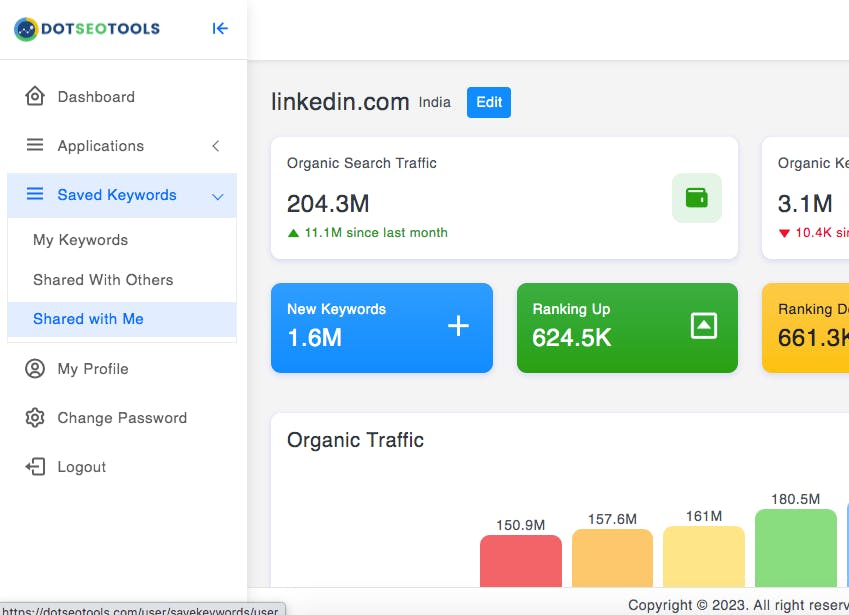This screenshot has height=615, width=849.
Task: Click the Organic Search Traffic label
Action: (362, 163)
